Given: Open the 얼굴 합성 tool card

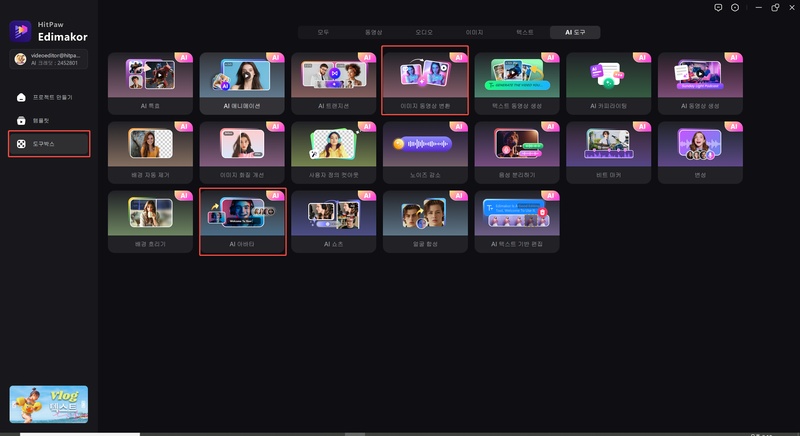Looking at the screenshot, I should (x=425, y=221).
